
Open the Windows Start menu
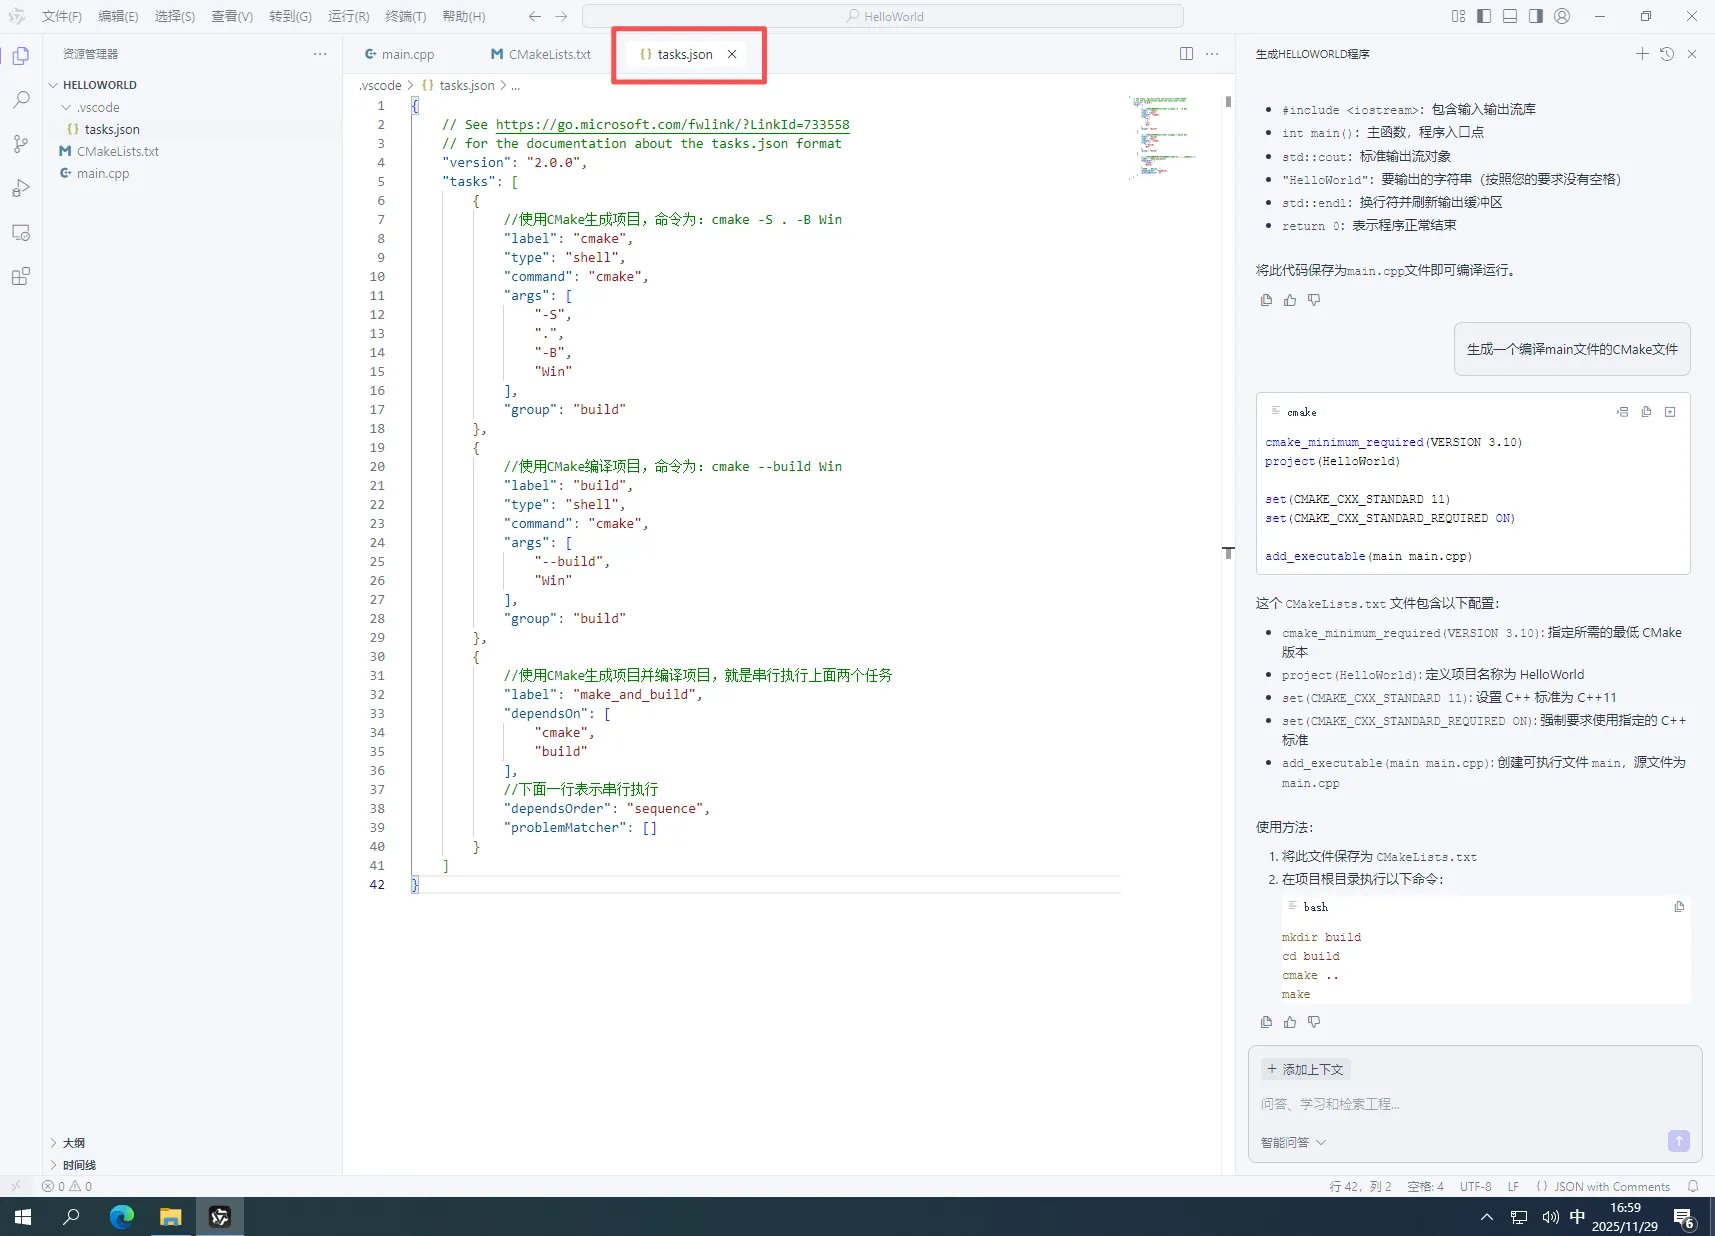[23, 1217]
